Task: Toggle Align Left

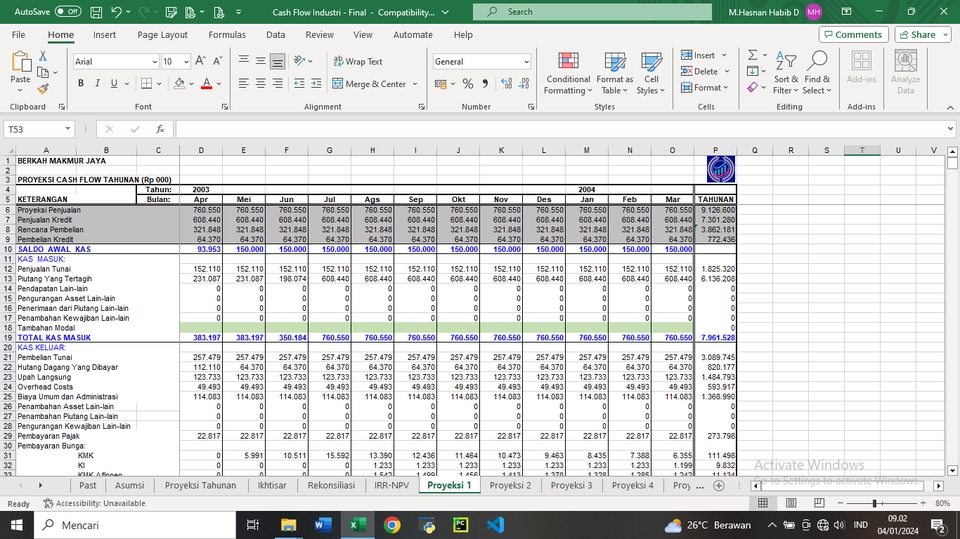Action: tap(243, 83)
